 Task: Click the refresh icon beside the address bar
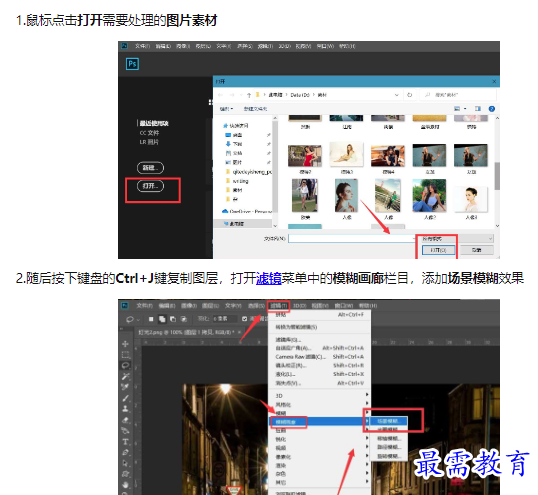tap(409, 95)
